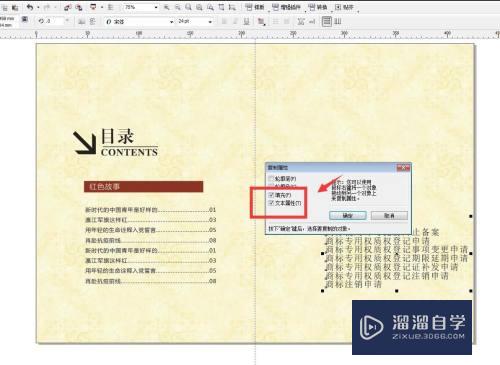Check the 轮廓笔 outline pen checkbox
The height and width of the screenshot is (365, 500).
tap(271, 179)
